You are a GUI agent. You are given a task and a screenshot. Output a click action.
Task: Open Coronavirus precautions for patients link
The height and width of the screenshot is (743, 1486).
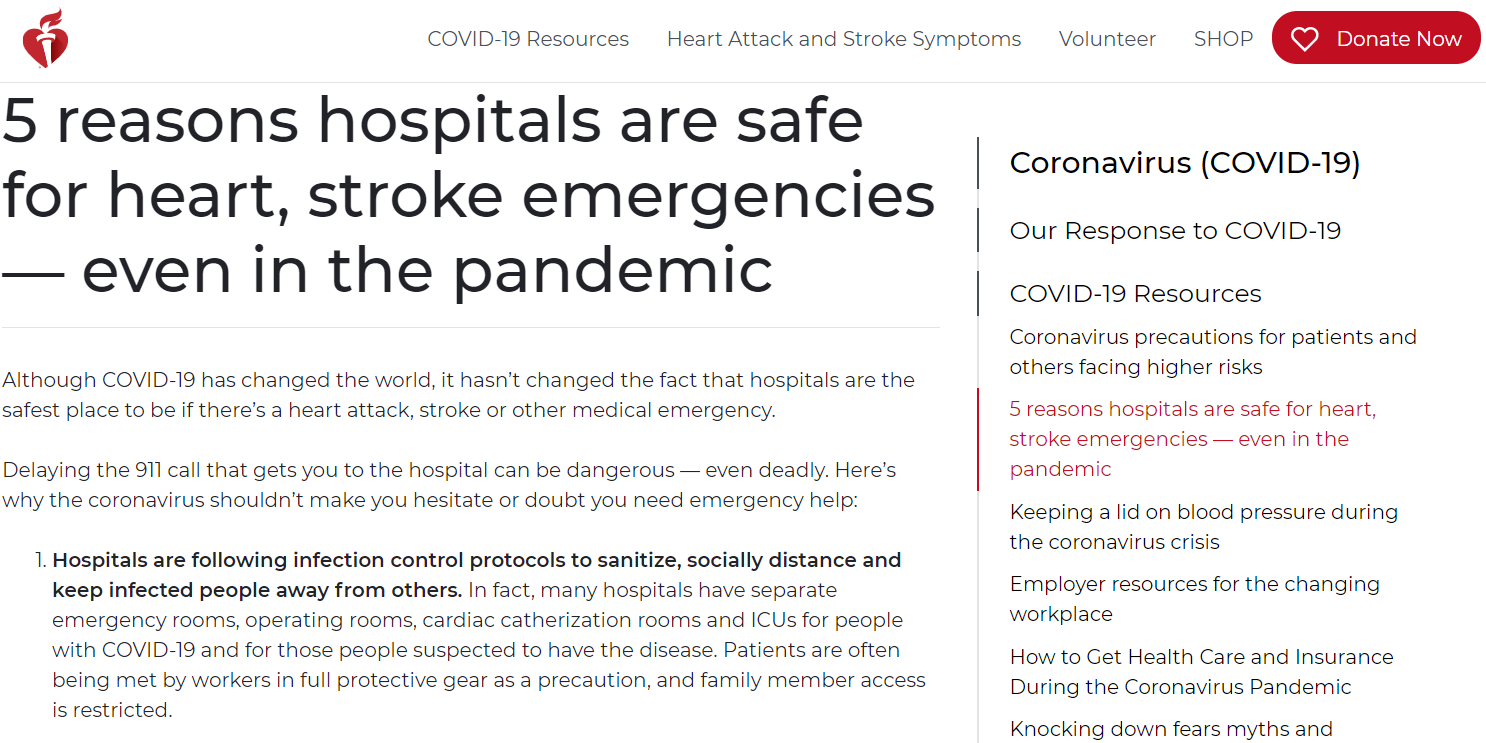point(1212,352)
